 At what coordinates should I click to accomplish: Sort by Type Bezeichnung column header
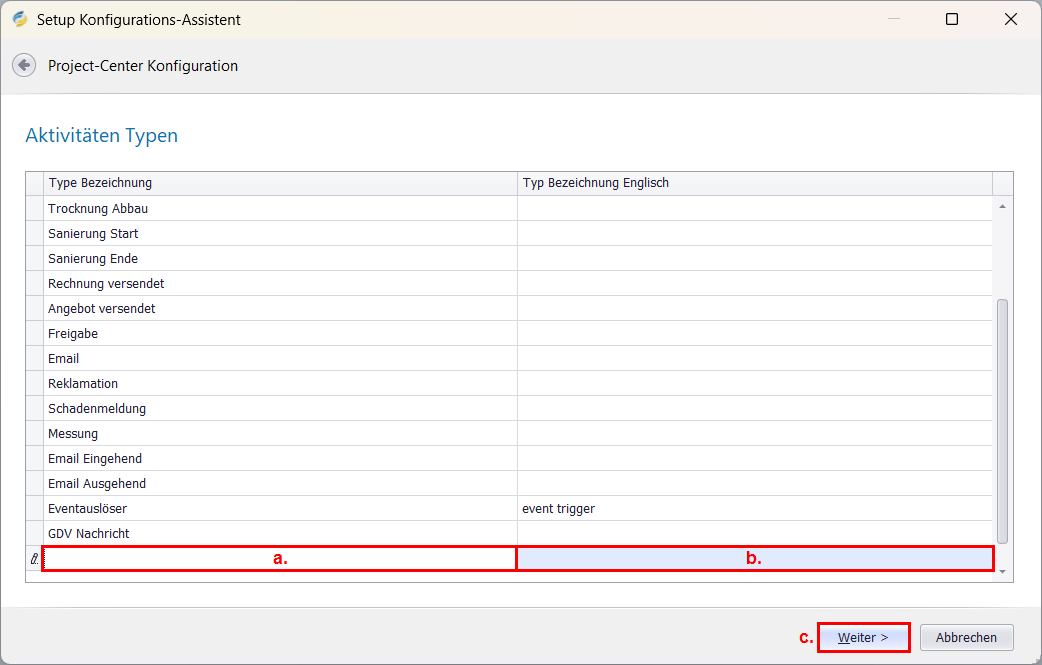(x=280, y=183)
